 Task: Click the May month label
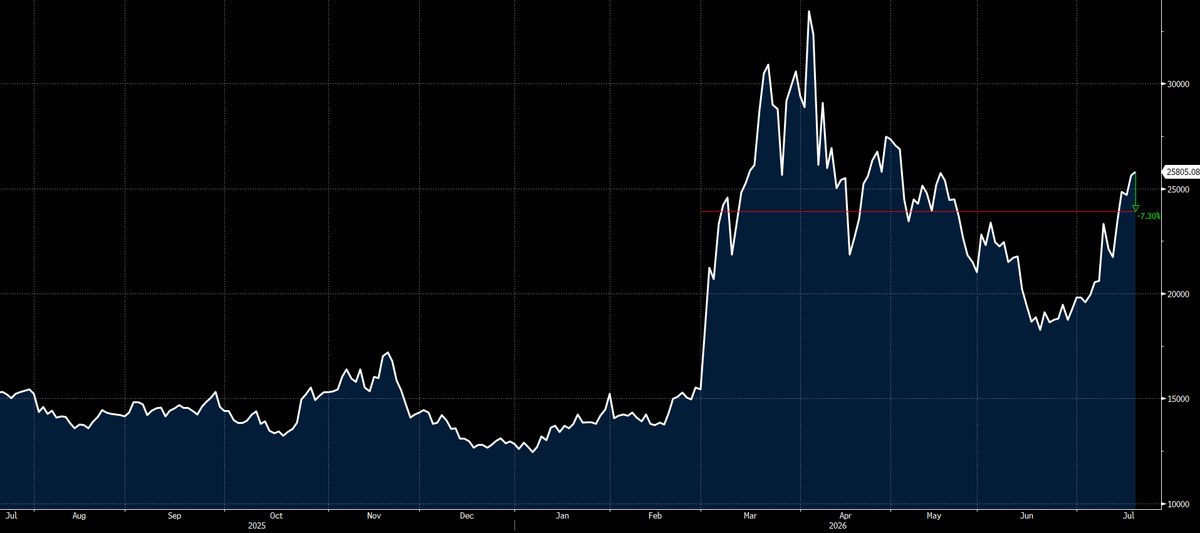(x=933, y=516)
